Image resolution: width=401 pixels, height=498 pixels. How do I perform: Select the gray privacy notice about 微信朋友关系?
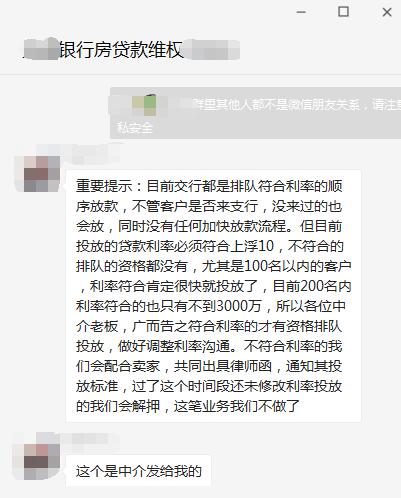point(255,113)
